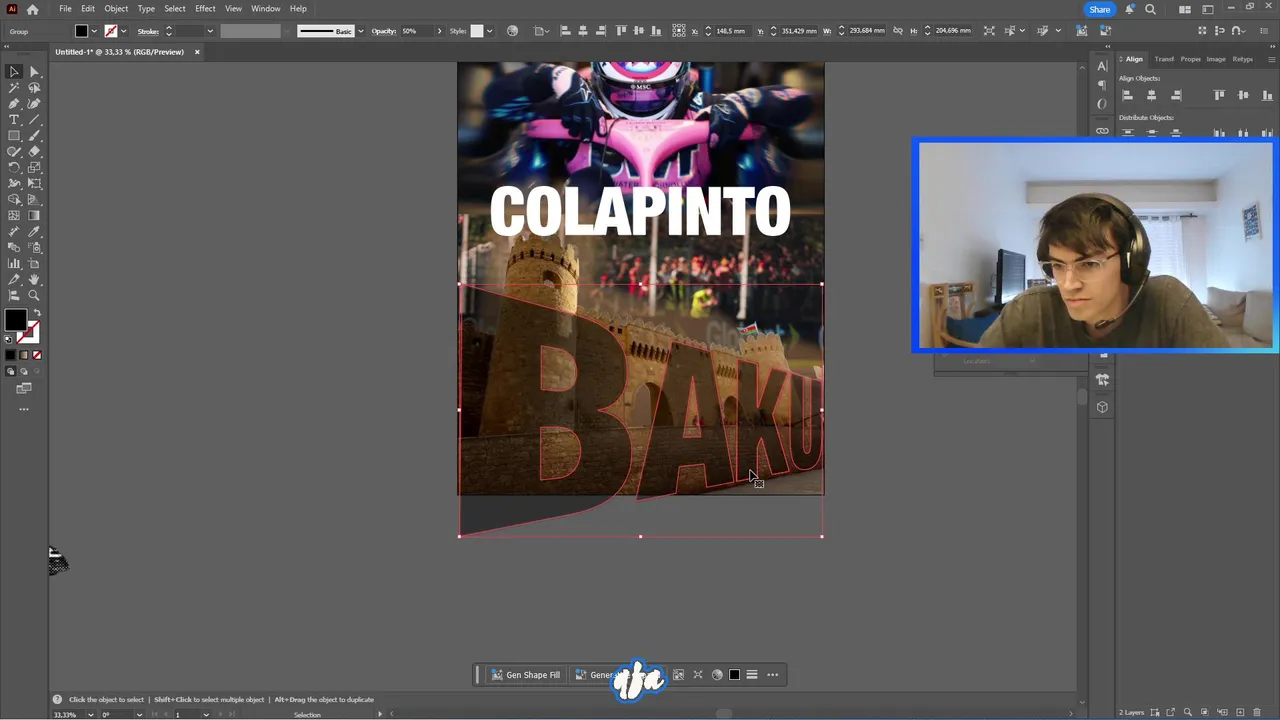The width and height of the screenshot is (1280, 720).
Task: Open the search magnifier at top right
Action: [x=1150, y=9]
